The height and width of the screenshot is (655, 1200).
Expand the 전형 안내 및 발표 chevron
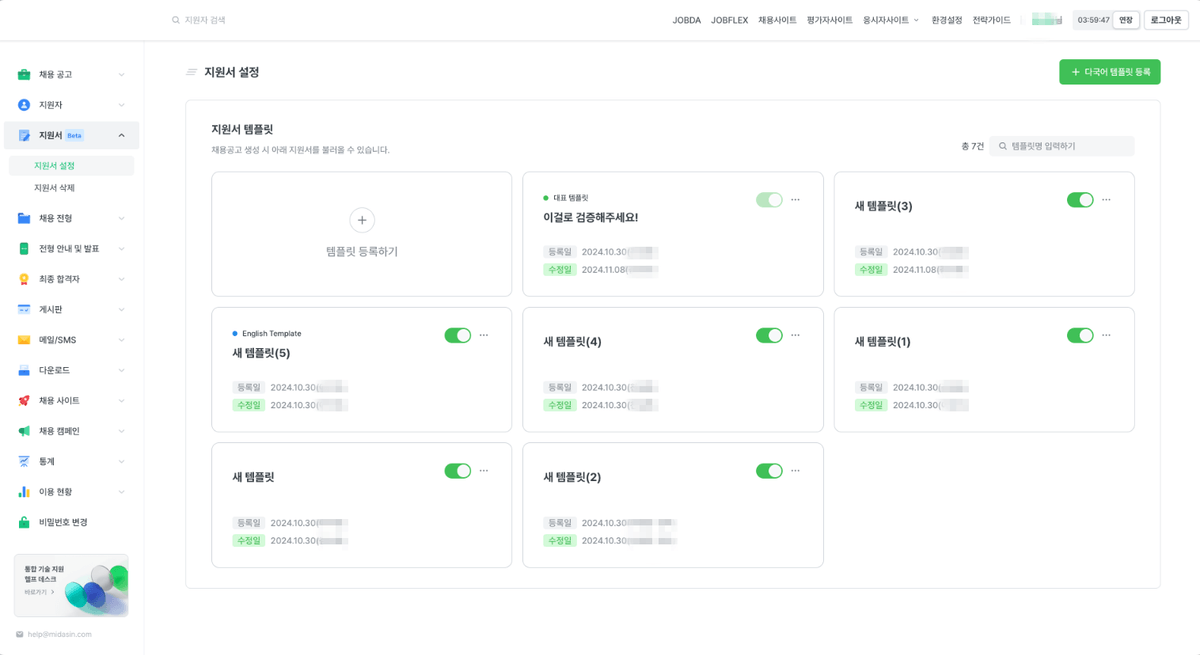[121, 249]
